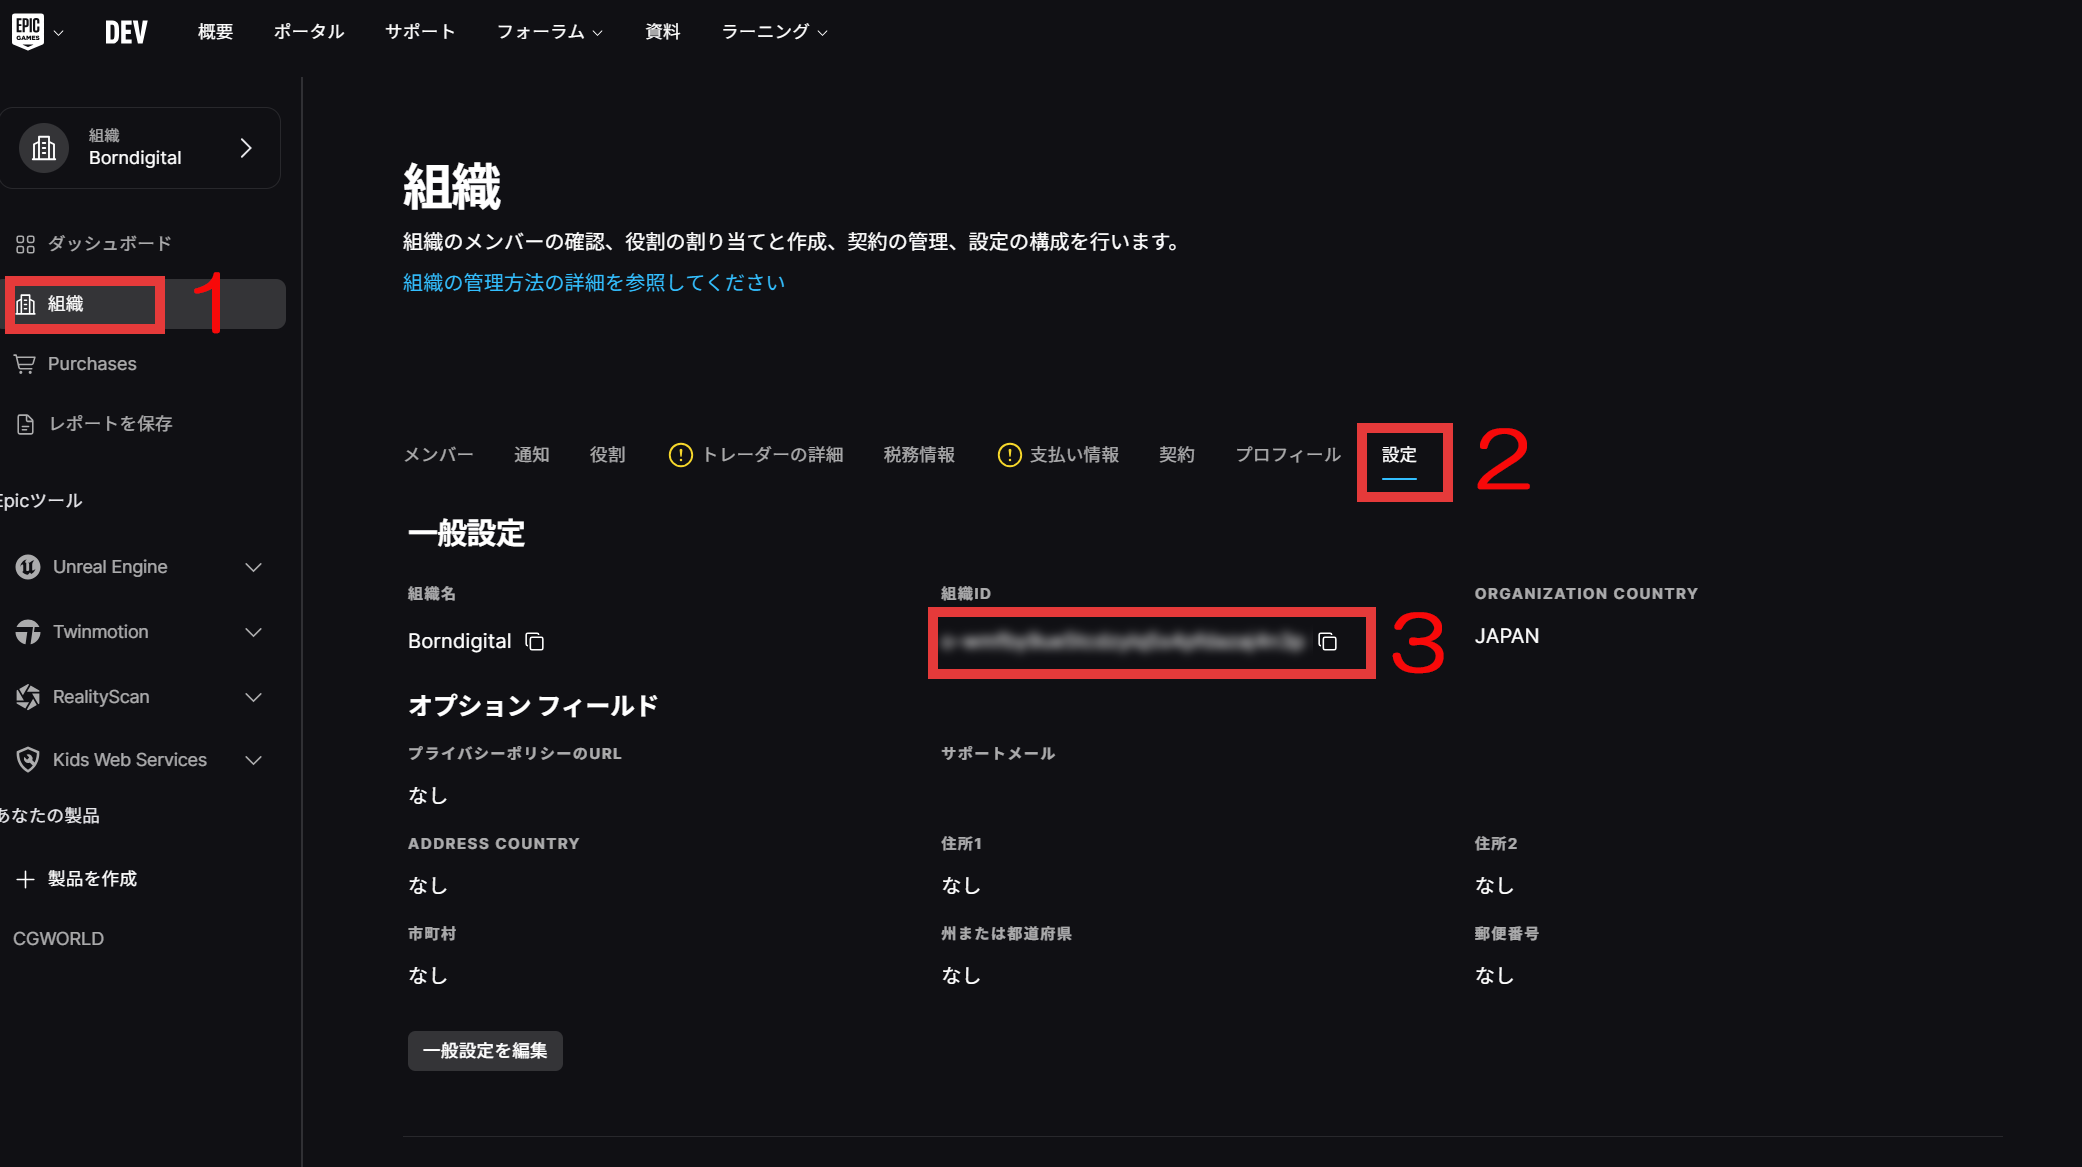Expand the RealityScan section chevron
This screenshot has width=2082, height=1167.
(x=253, y=697)
